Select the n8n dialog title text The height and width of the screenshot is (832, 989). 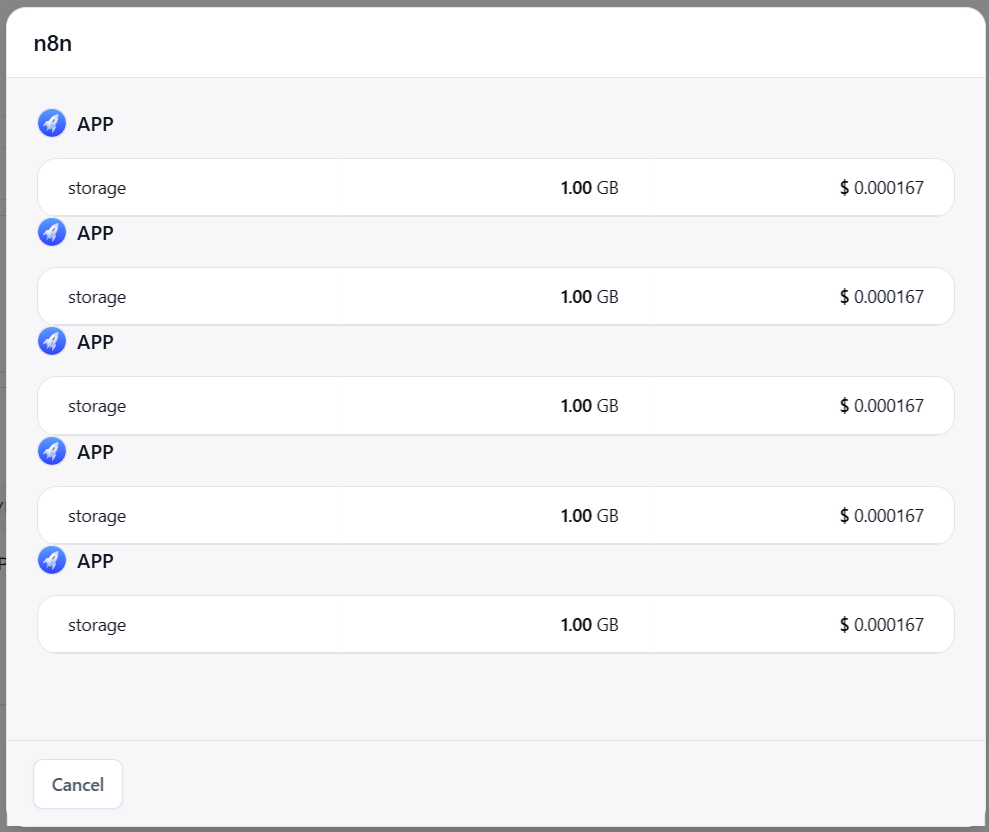[x=52, y=44]
